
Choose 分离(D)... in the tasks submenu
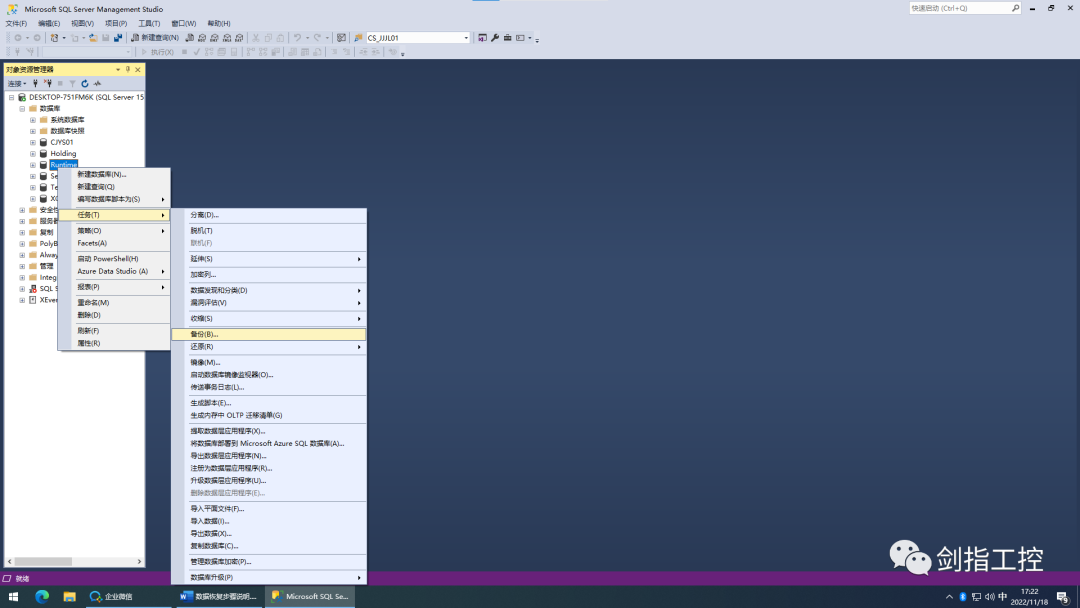coord(204,215)
